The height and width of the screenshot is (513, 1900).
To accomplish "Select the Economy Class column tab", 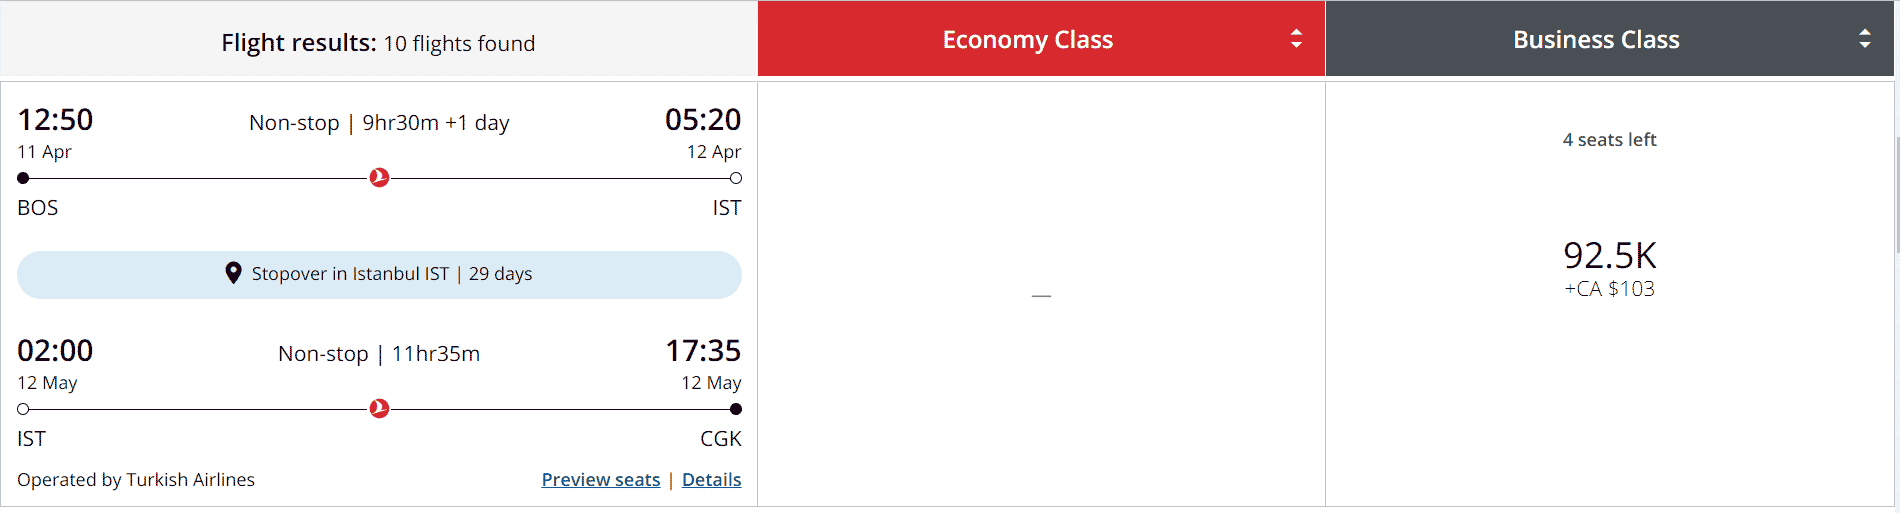I will tap(1027, 40).
